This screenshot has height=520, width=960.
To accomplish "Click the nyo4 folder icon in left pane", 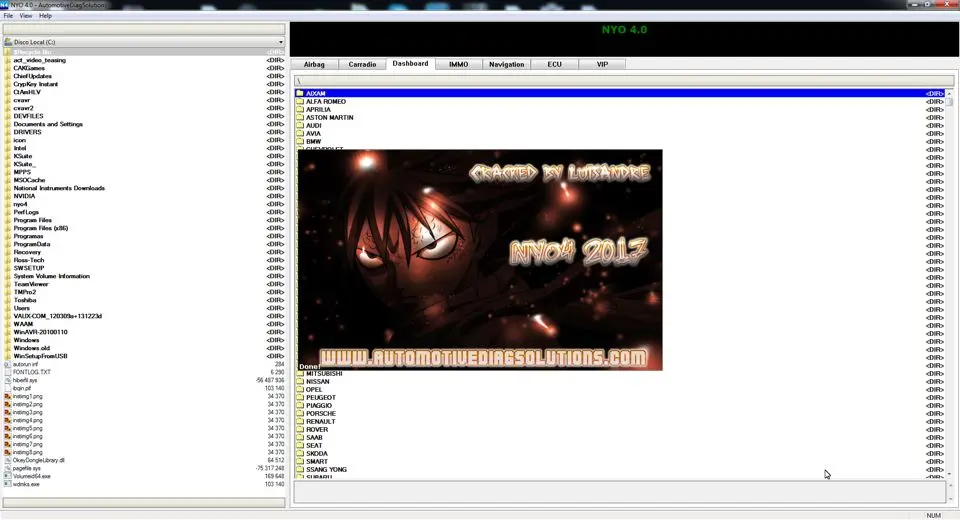I will pos(7,204).
